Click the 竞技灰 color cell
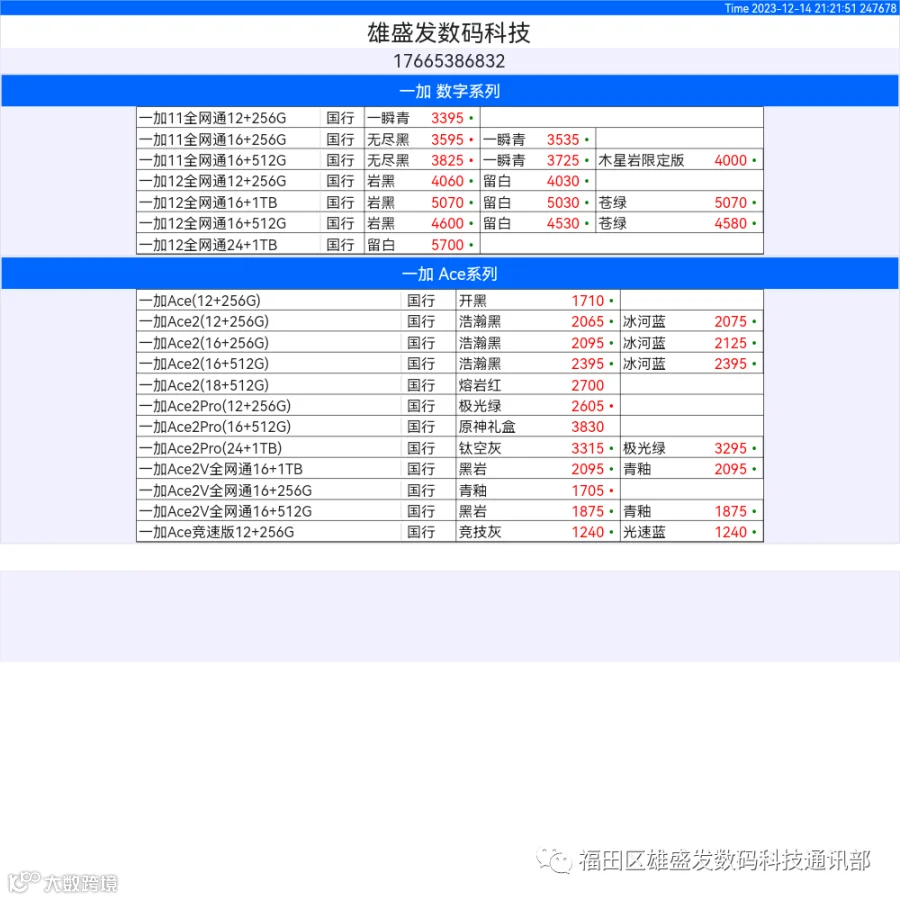The width and height of the screenshot is (900, 900). click(480, 532)
